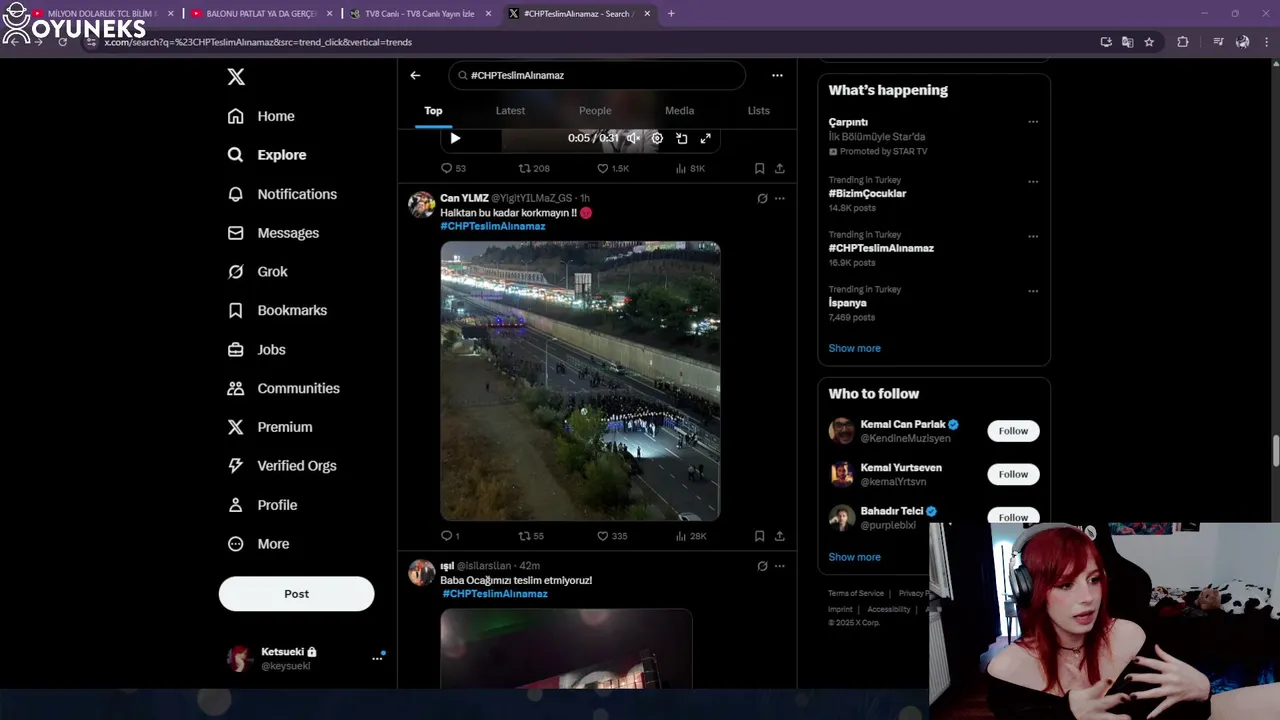Screen dimensions: 1280x720
Task: Switch to Media tab
Action: [x=679, y=111]
